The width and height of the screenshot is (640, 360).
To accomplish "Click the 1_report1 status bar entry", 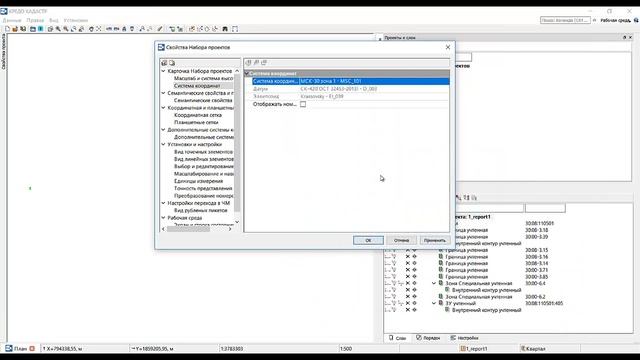I will coord(473,349).
